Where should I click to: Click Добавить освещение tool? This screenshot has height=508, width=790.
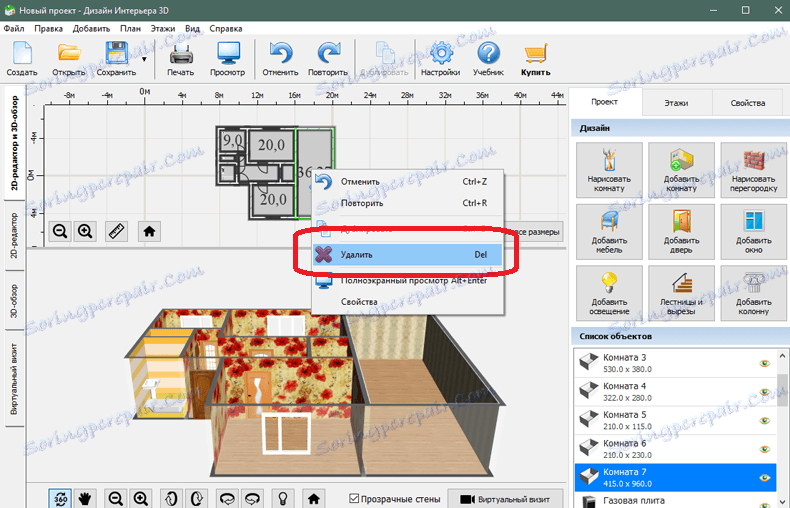pyautogui.click(x=609, y=293)
